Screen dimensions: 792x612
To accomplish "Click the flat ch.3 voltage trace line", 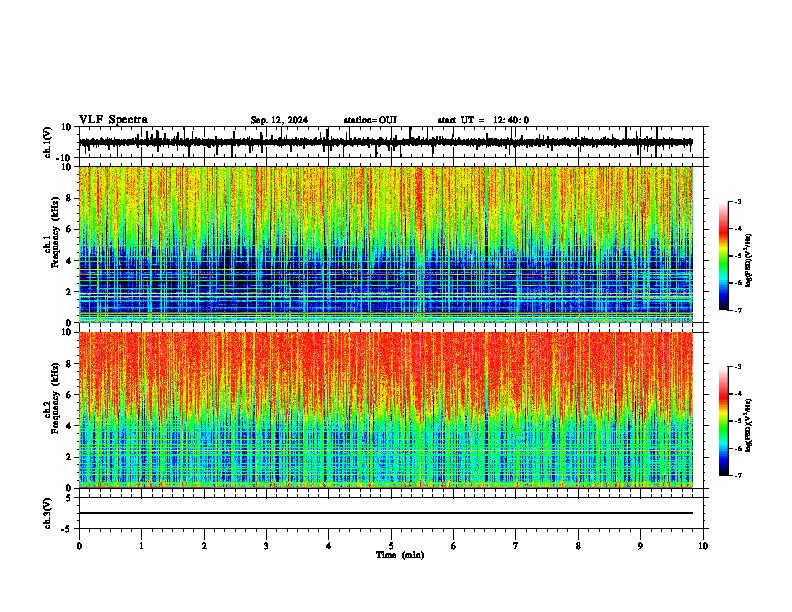I will [x=386, y=513].
